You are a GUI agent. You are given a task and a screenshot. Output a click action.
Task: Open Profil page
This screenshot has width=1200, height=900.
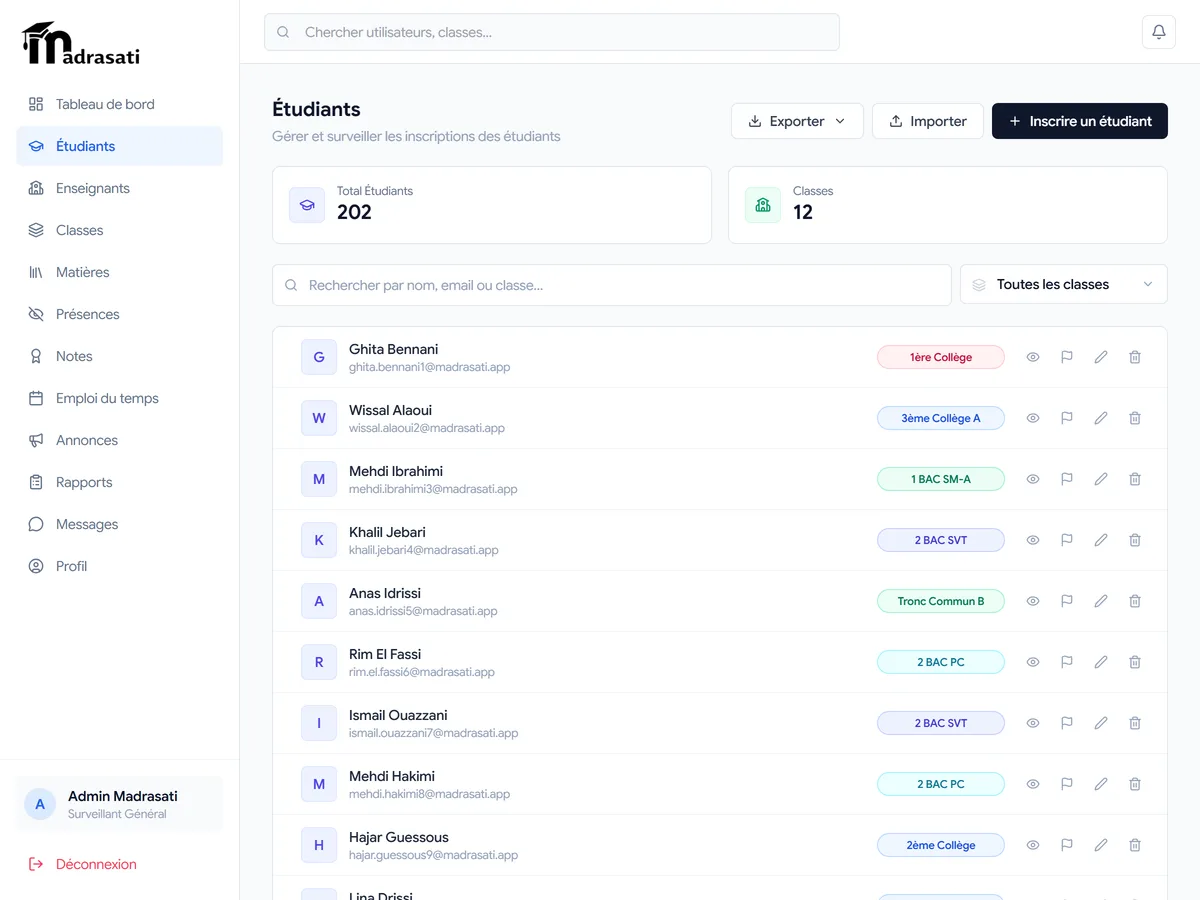tap(119, 566)
